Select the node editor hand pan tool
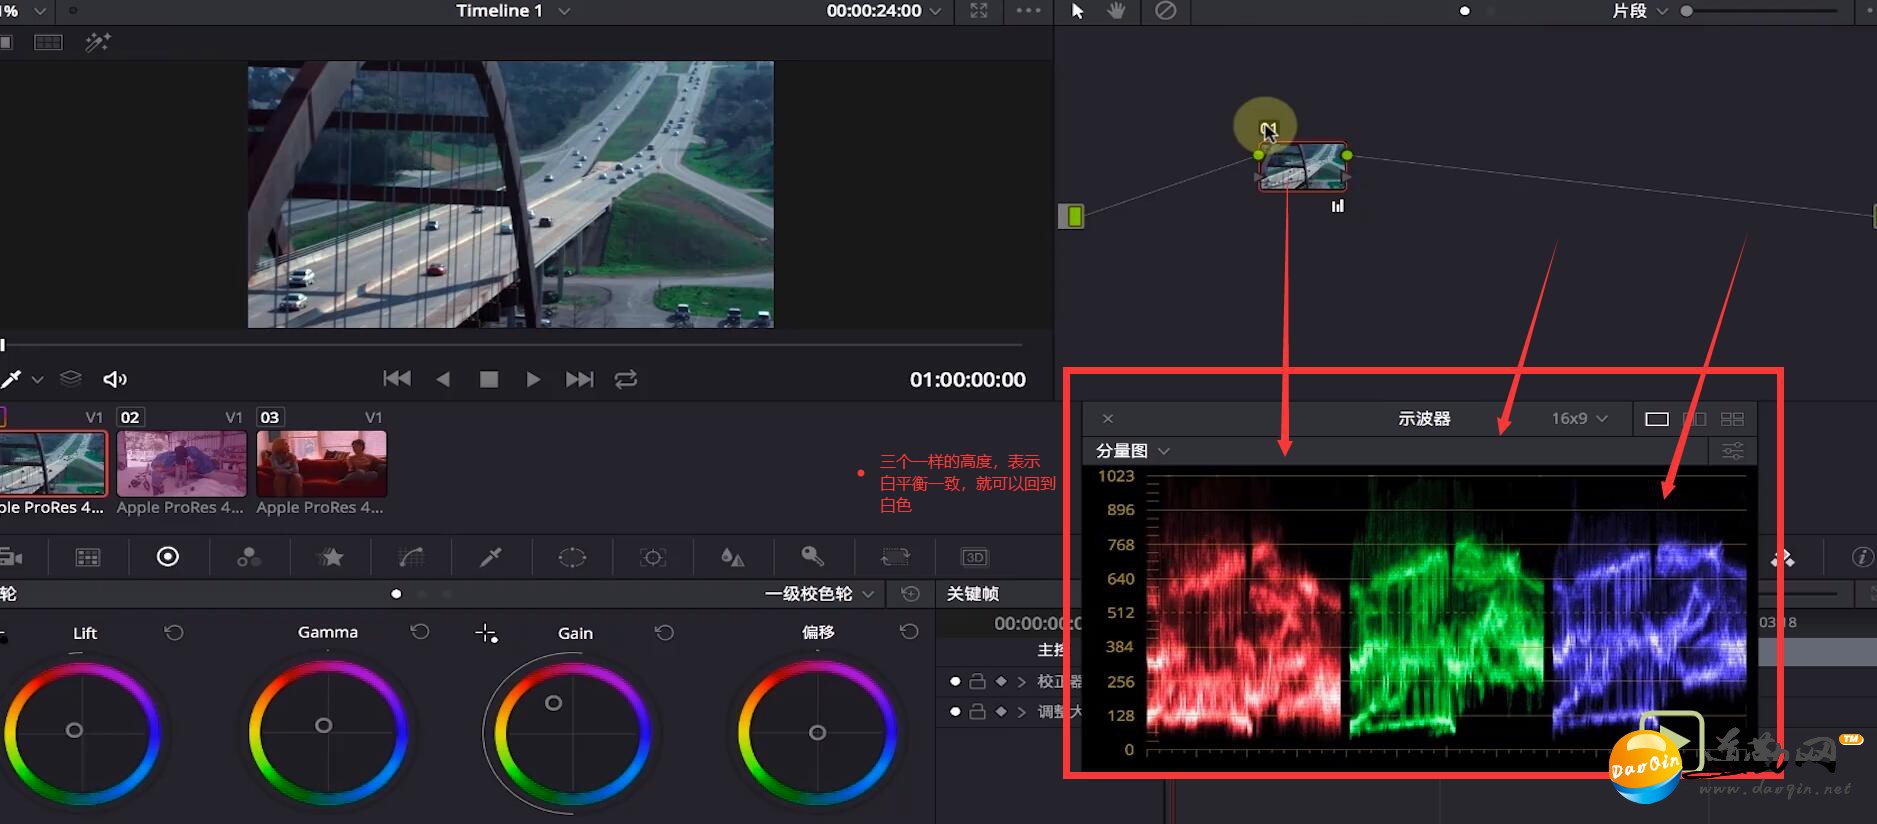The width and height of the screenshot is (1877, 824). click(1116, 11)
